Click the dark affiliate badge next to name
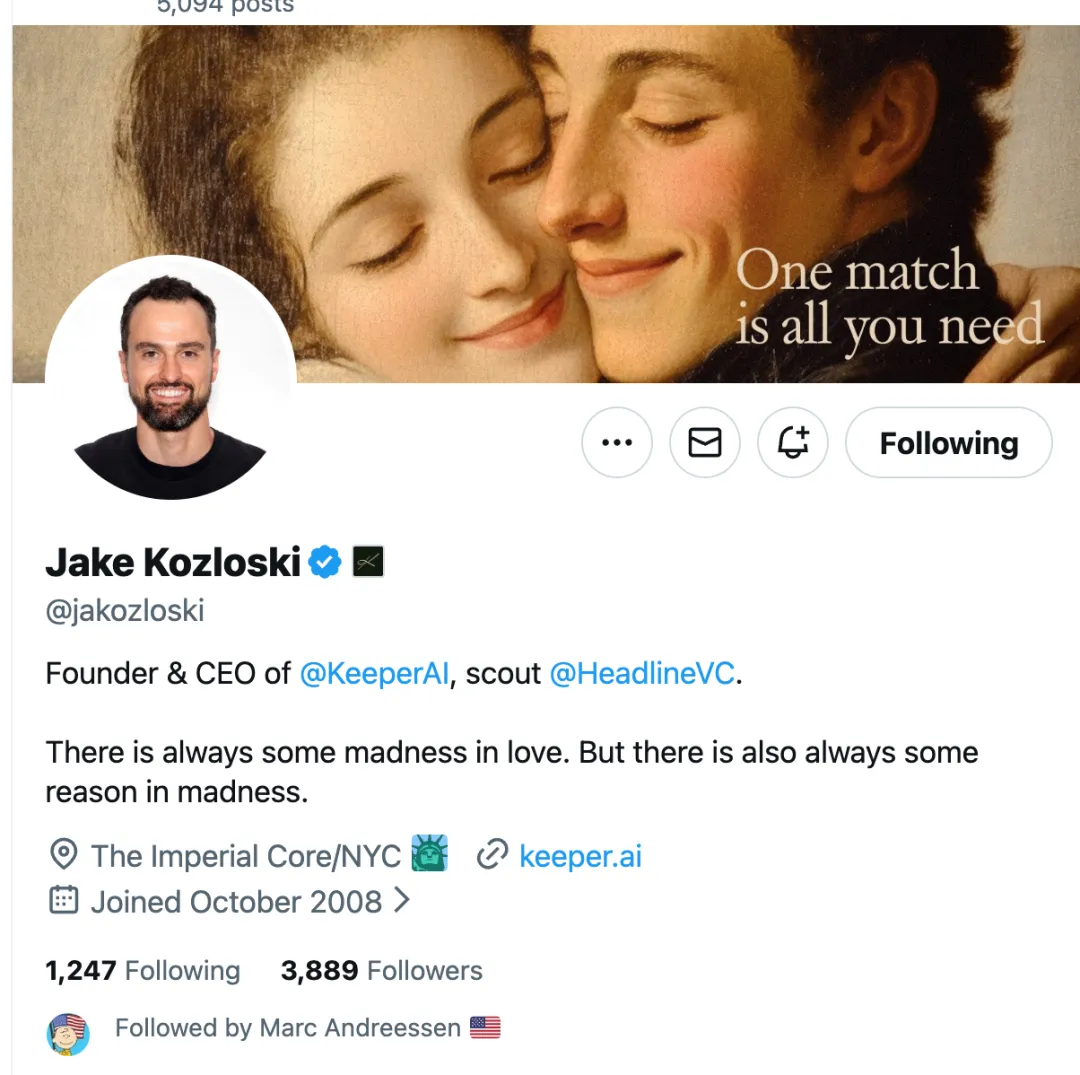Image resolution: width=1080 pixels, height=1075 pixels. tap(368, 562)
